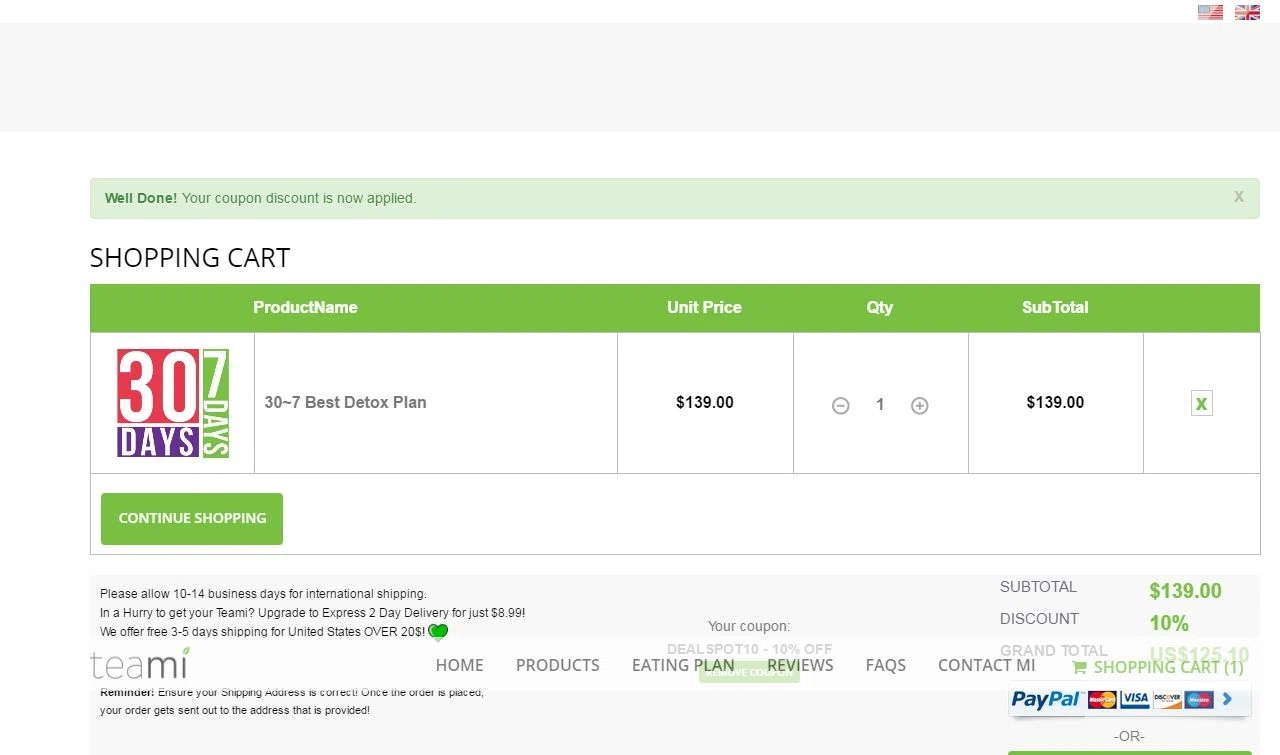
Task: Click the 30 Days 7 Days product thumbnail
Action: click(x=173, y=403)
